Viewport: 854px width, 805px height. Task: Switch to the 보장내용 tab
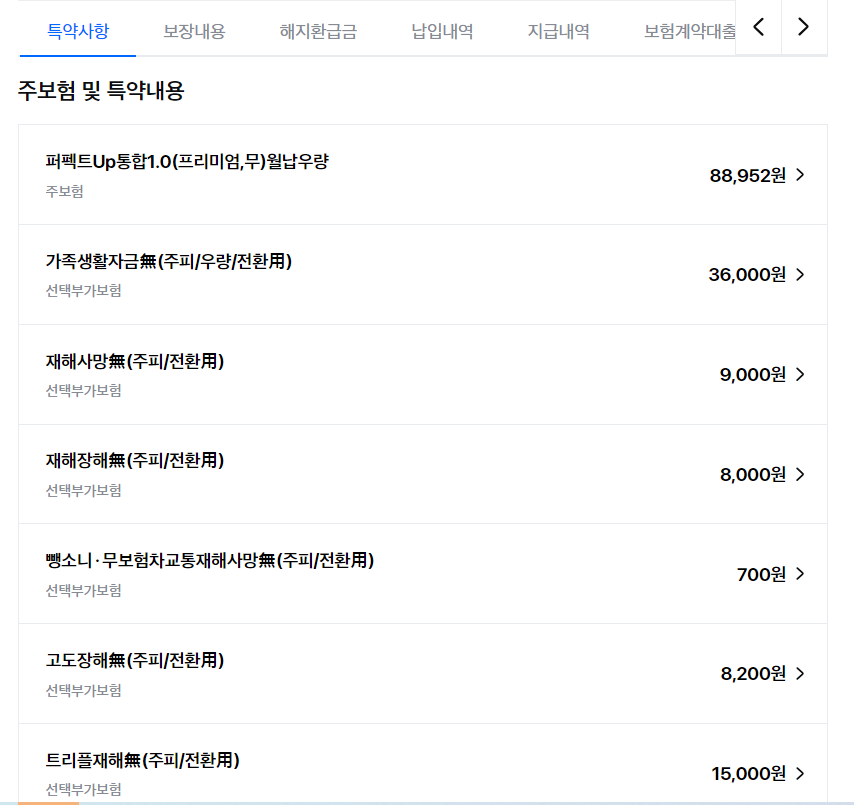coord(194,31)
